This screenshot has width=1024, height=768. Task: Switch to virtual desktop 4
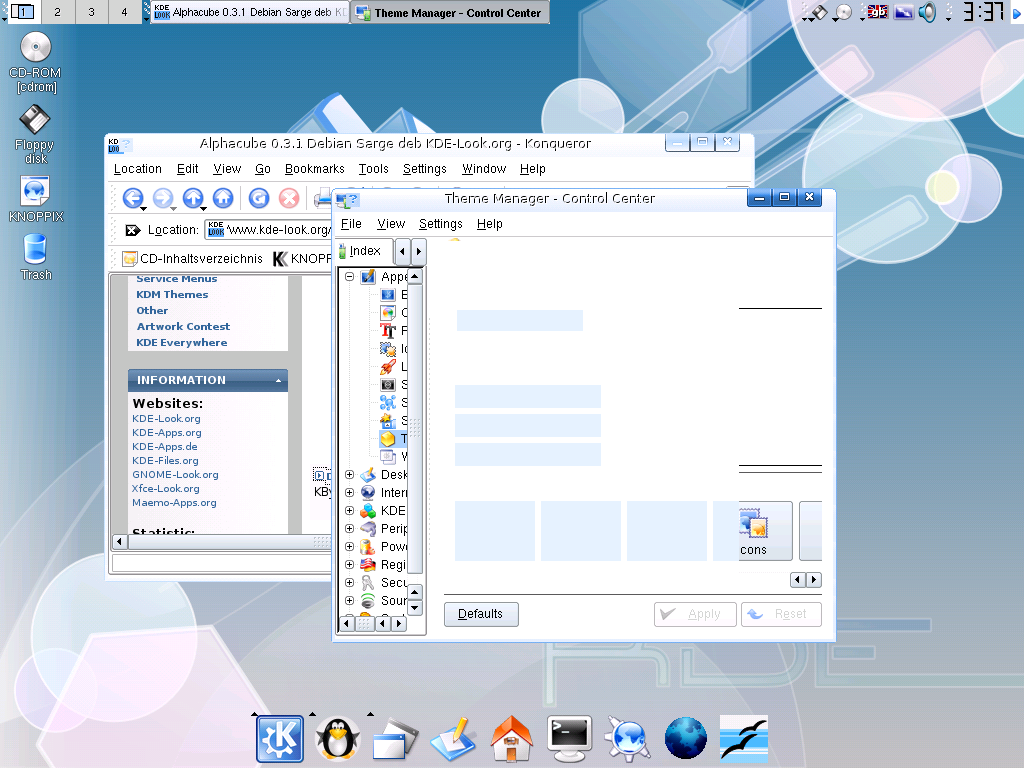(x=124, y=12)
